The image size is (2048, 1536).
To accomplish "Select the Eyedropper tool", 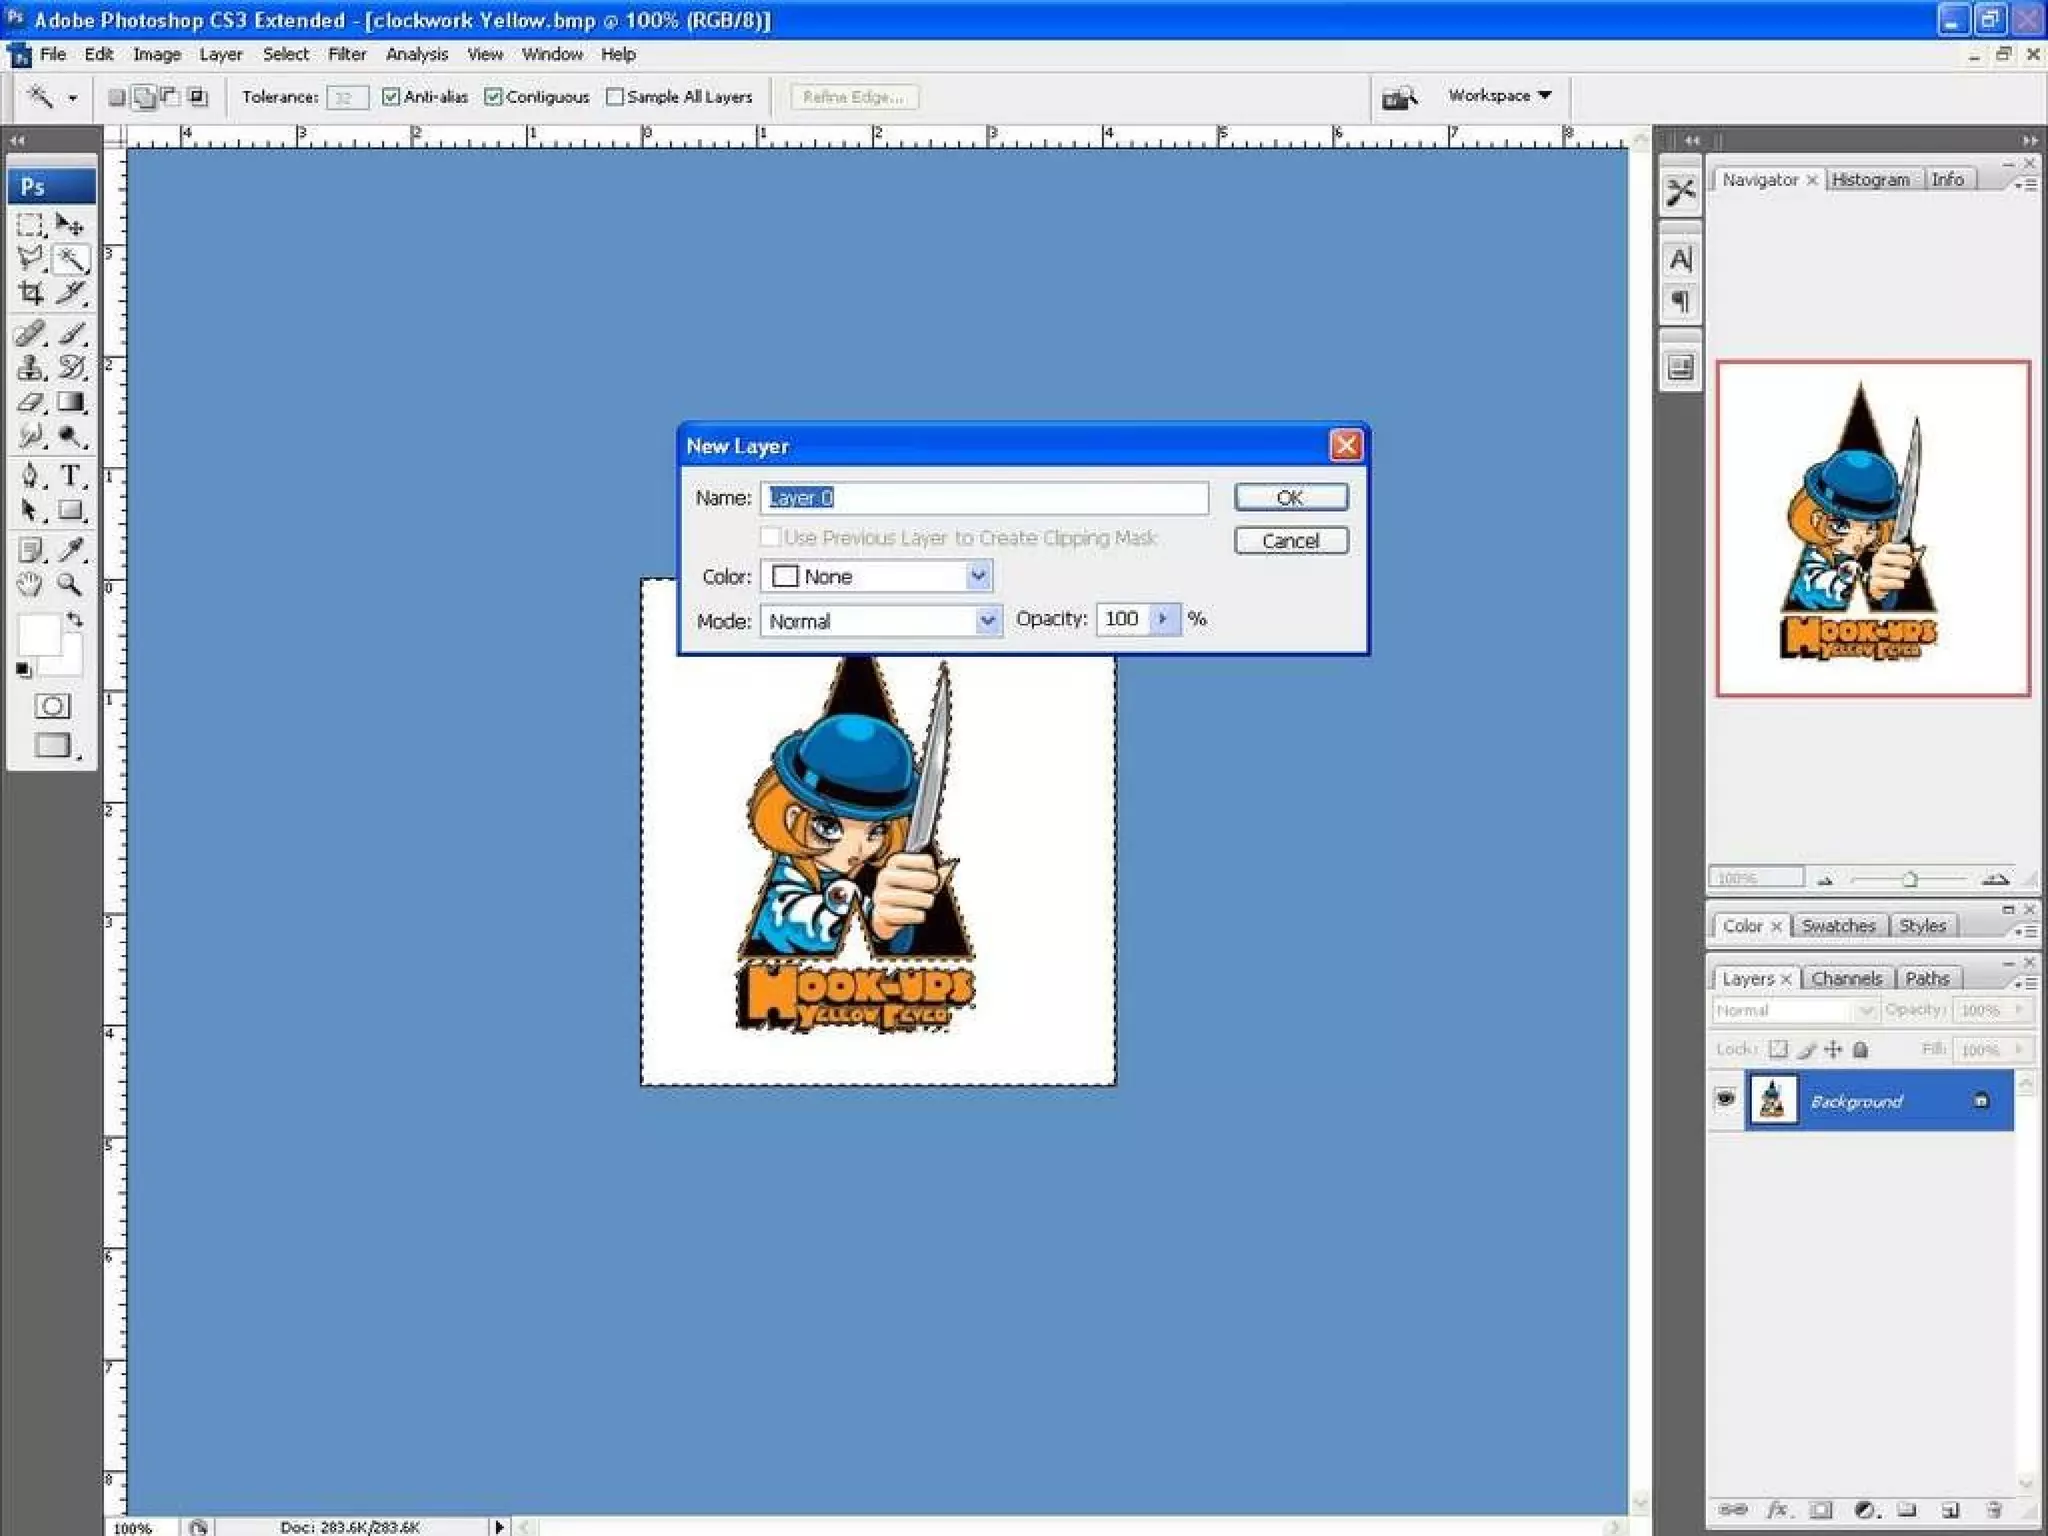I will click(x=70, y=549).
